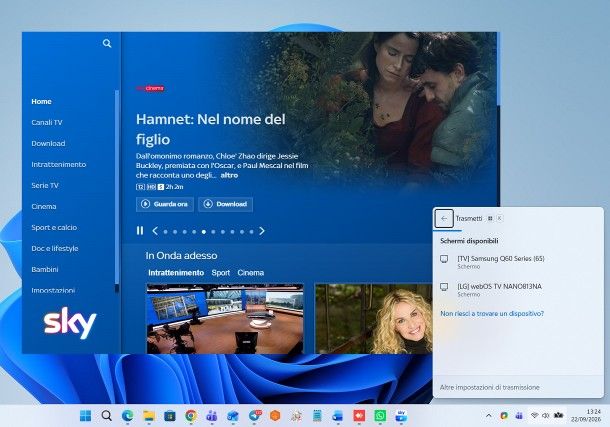The image size is (610, 427).
Task: Go to previous carousel slide
Action: tap(155, 231)
